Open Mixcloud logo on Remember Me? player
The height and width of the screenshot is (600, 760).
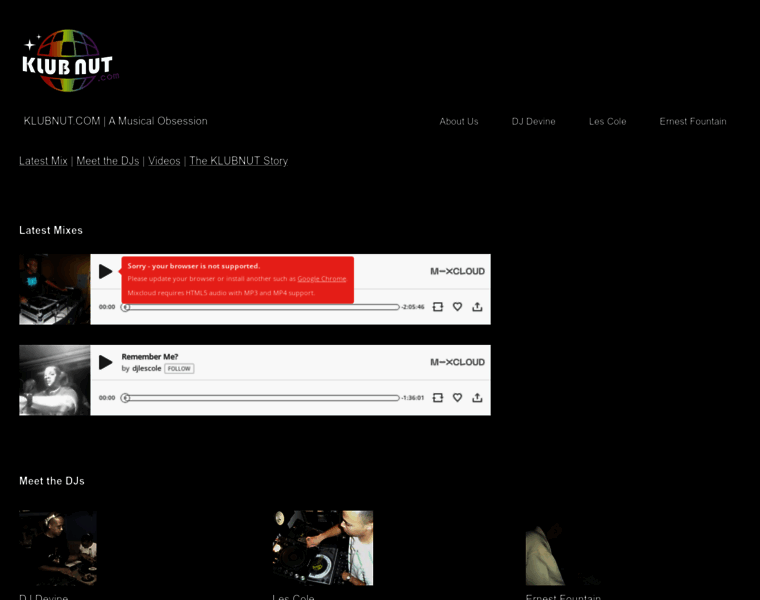point(457,362)
